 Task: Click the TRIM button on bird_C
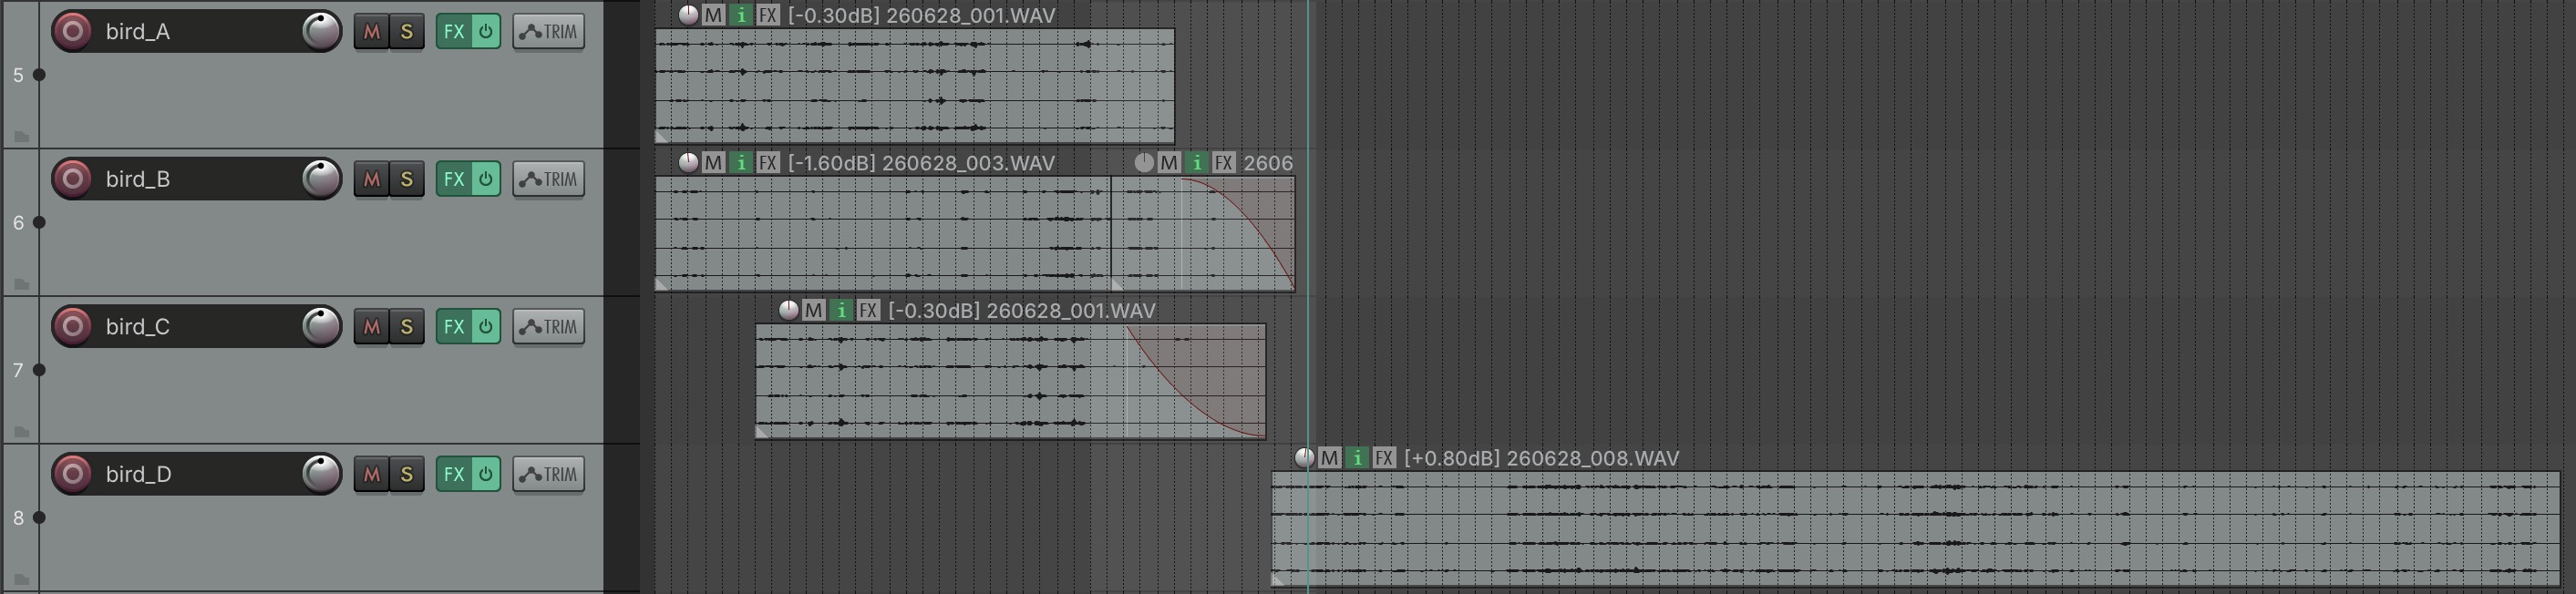pos(549,327)
